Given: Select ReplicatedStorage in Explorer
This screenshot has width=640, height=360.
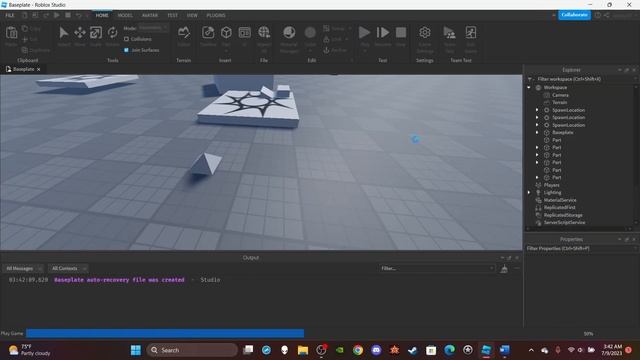Looking at the screenshot, I should 563,215.
